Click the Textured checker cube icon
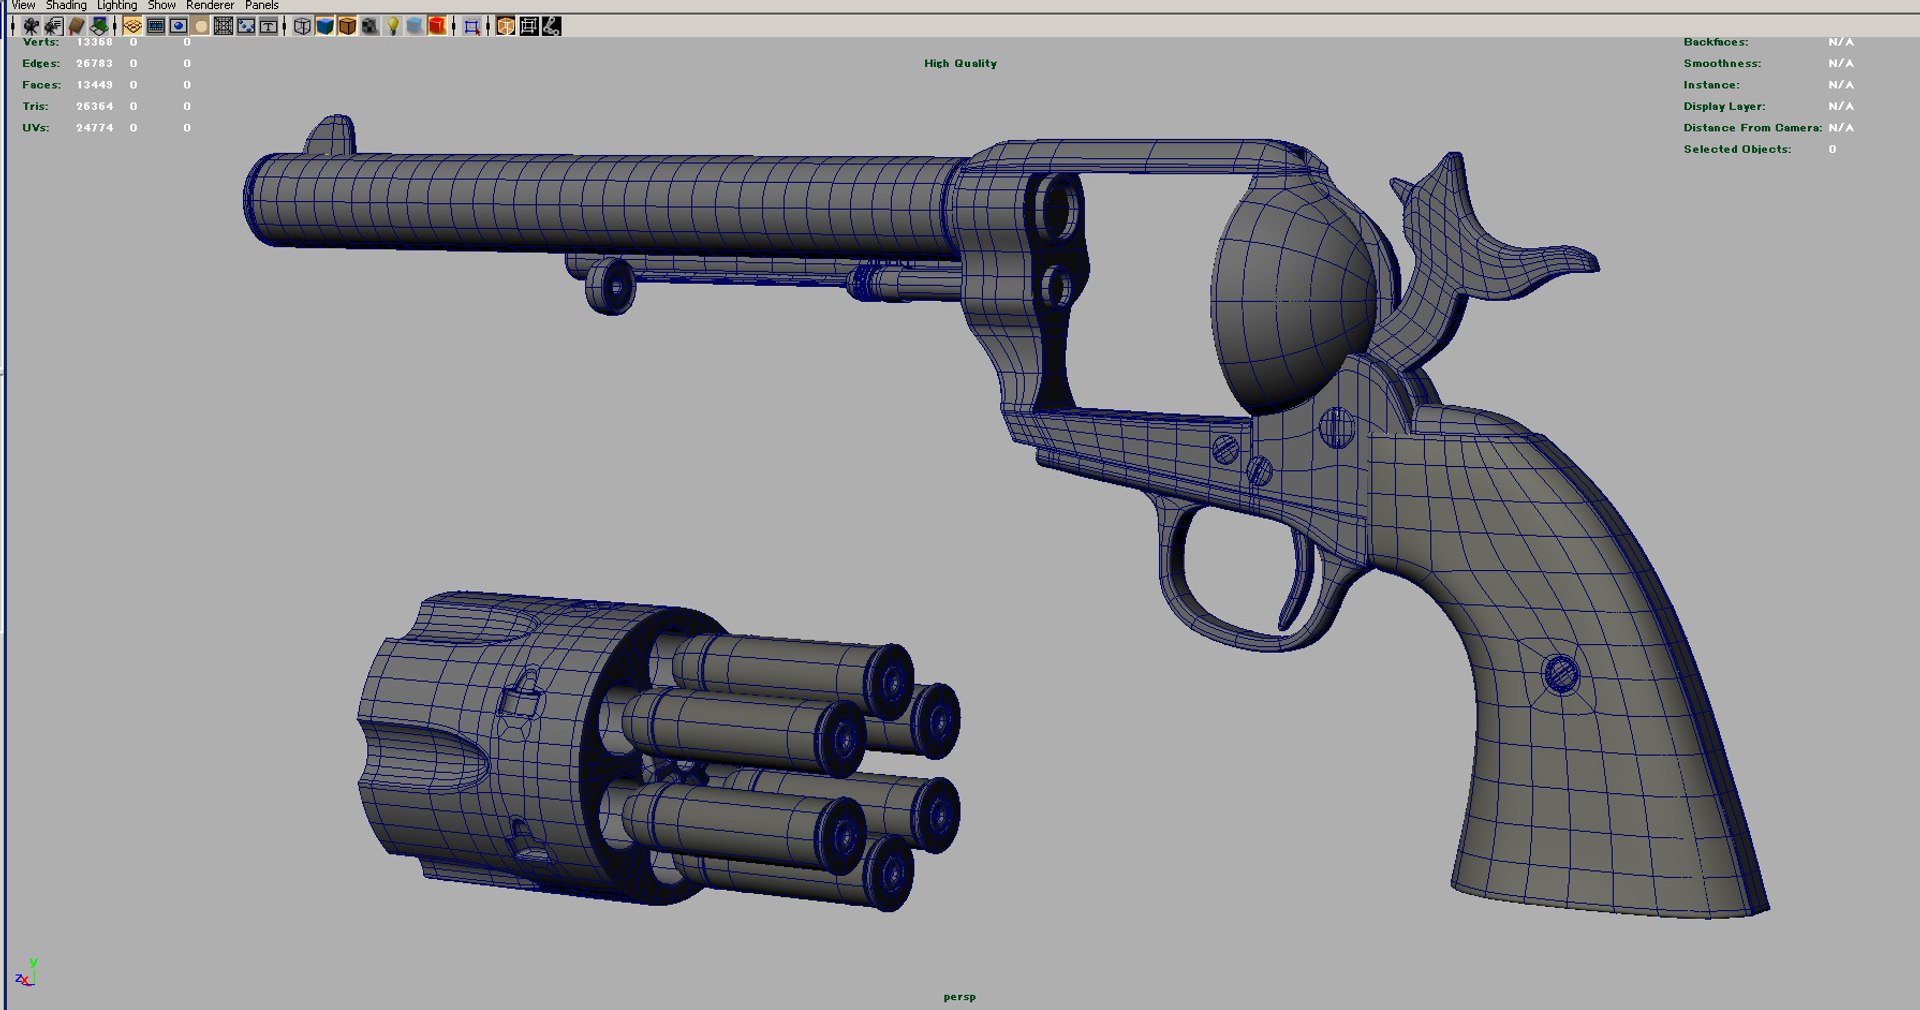The image size is (1920, 1010). (x=370, y=26)
